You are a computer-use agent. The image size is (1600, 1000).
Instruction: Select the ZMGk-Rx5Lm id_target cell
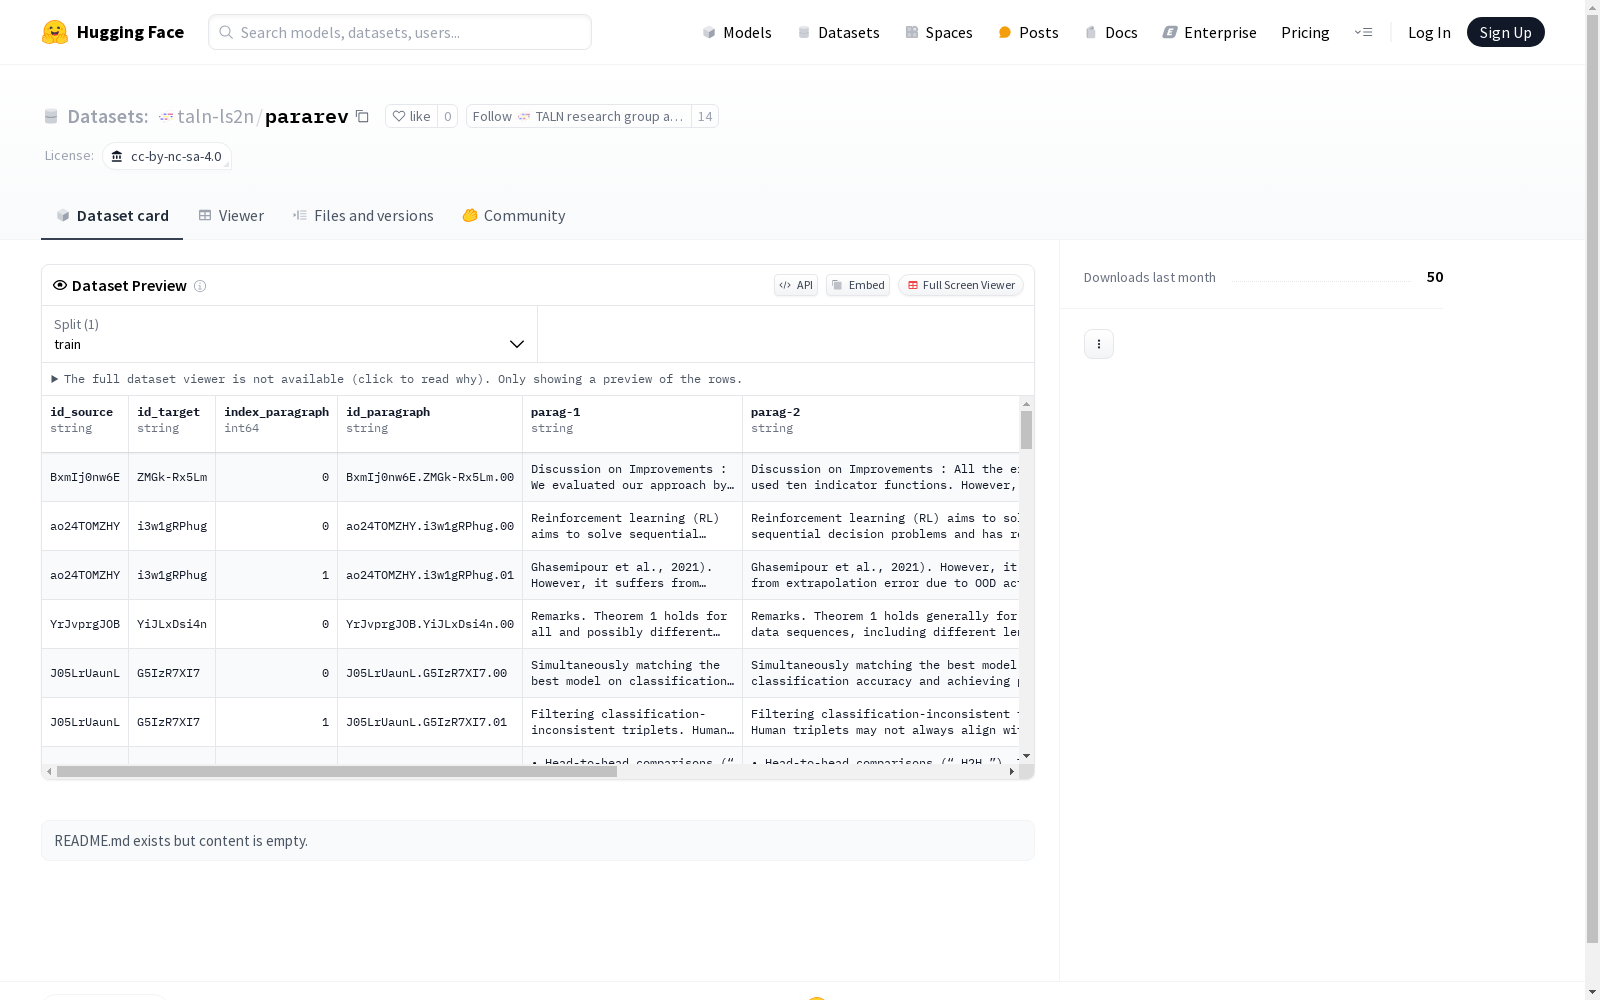[x=172, y=478]
